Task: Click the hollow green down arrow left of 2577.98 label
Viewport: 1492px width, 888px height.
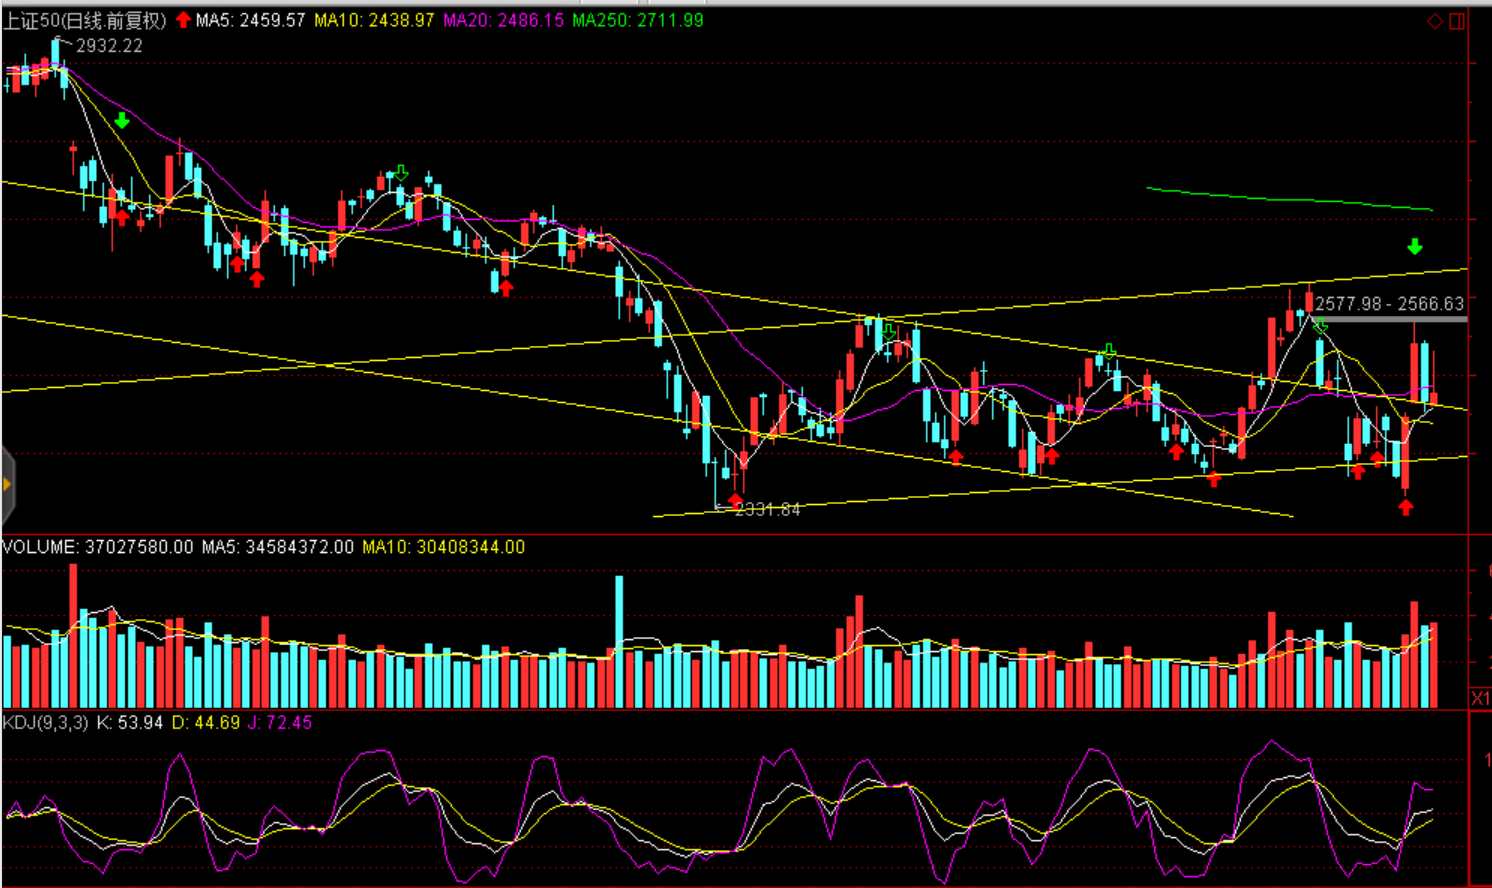Action: point(1320,326)
